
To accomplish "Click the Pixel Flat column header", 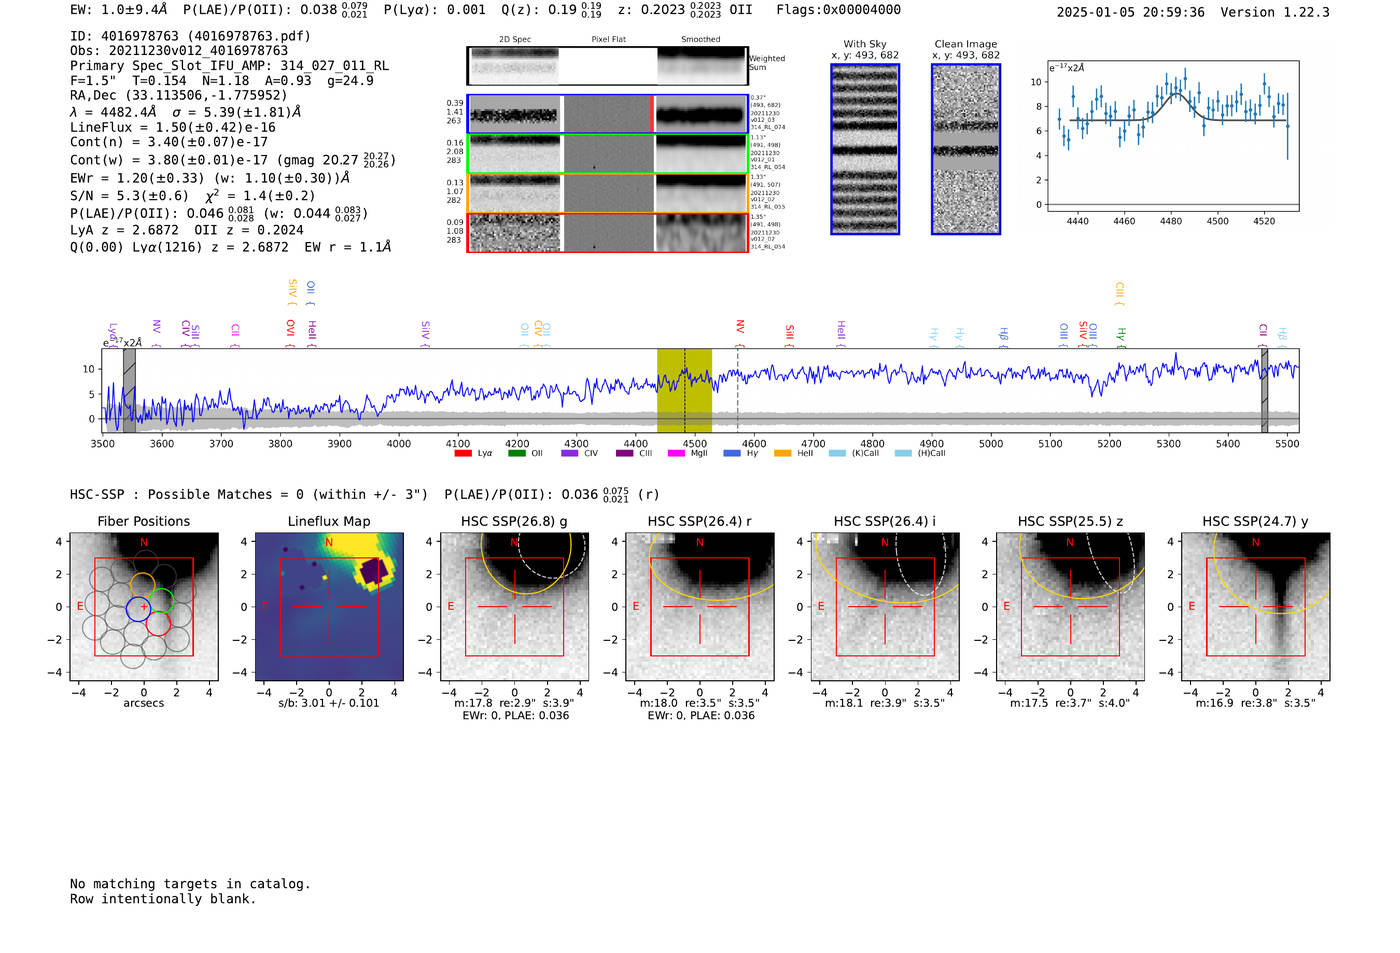I will (x=608, y=40).
